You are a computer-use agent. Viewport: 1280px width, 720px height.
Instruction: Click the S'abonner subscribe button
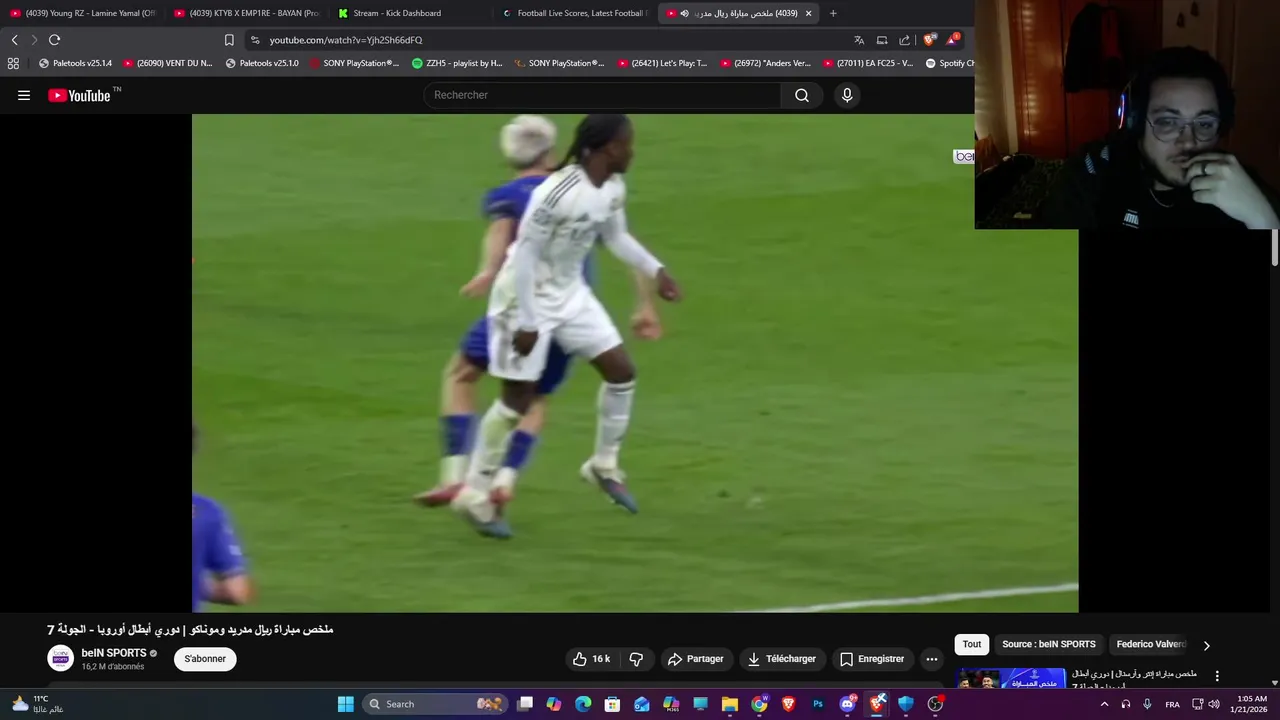click(x=205, y=659)
